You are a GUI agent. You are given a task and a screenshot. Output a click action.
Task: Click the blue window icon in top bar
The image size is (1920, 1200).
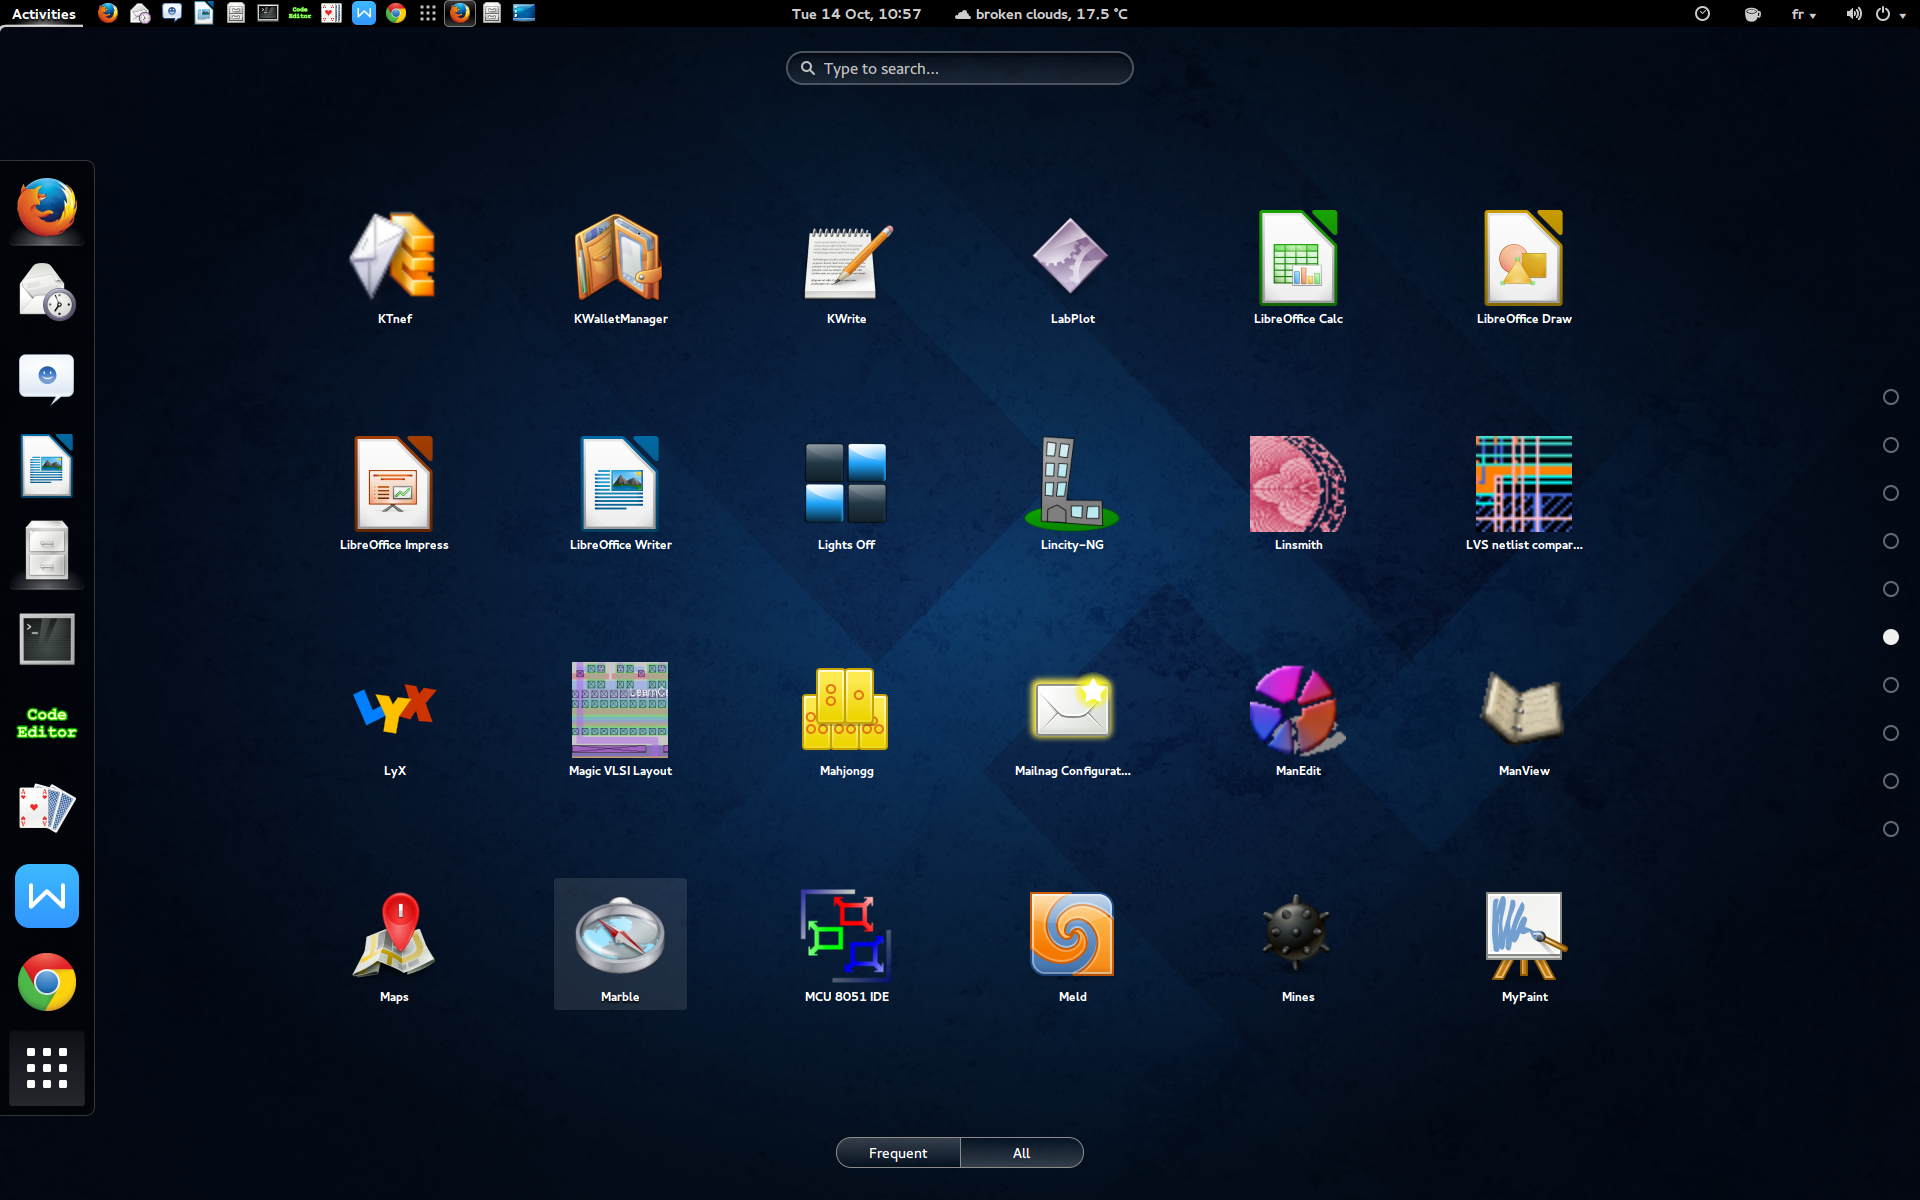524,13
